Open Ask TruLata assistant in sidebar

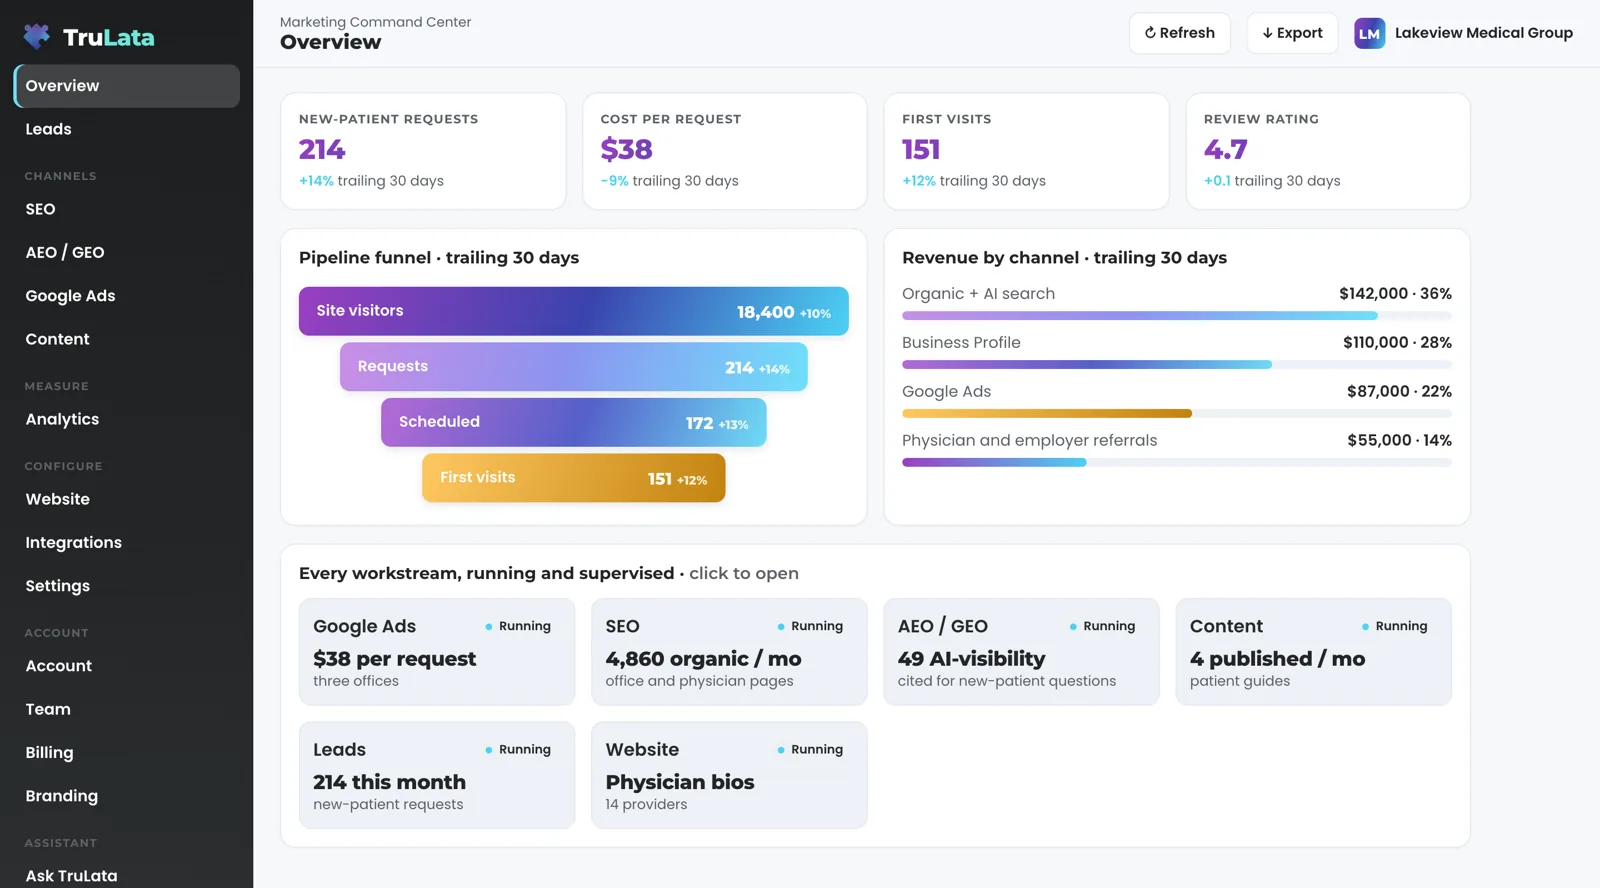pyautogui.click(x=127, y=875)
